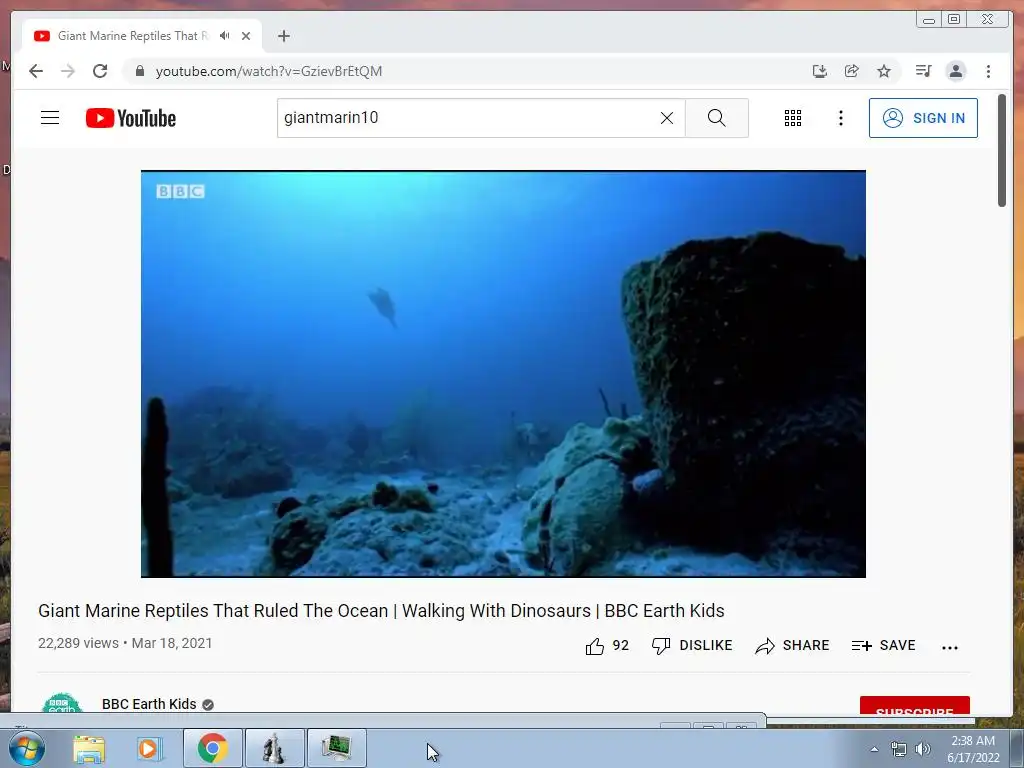Go back to the previous page
The image size is (1024, 768).
[36, 71]
